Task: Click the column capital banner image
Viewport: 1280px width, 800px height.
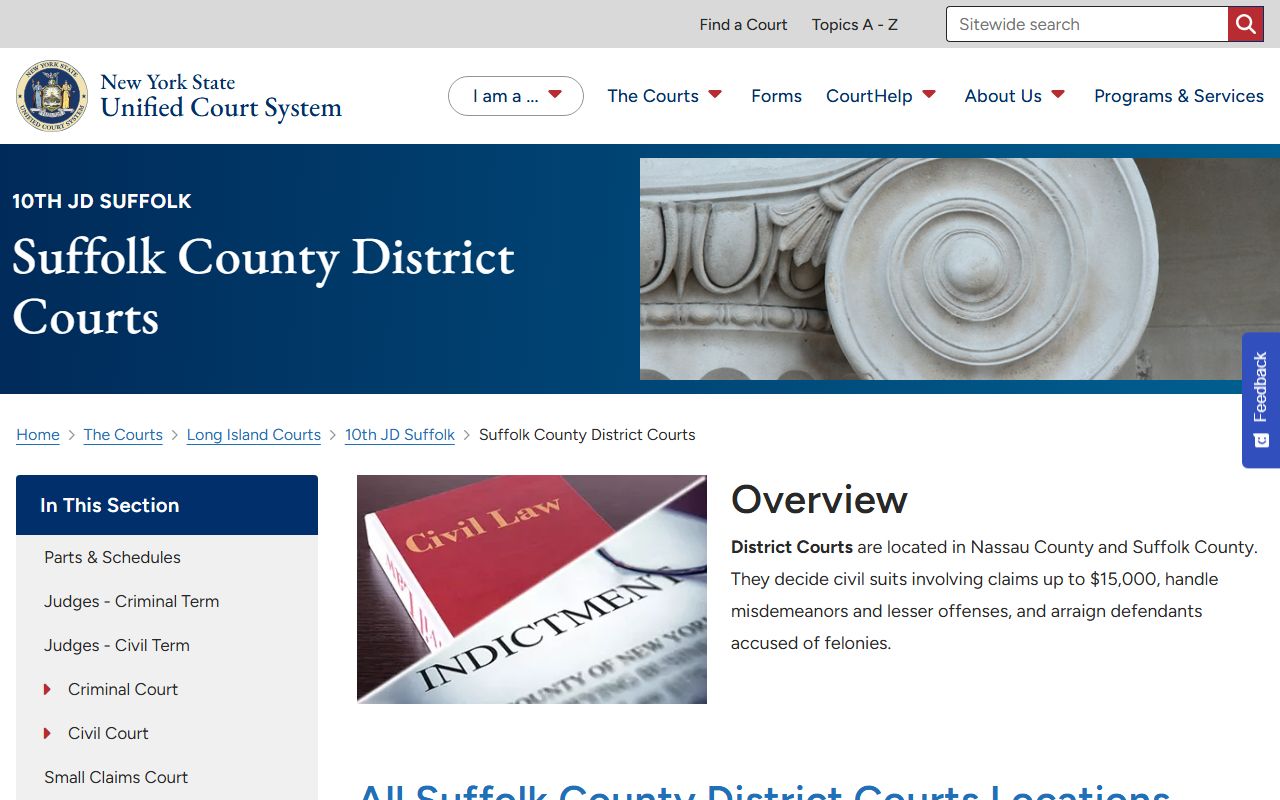Action: tap(960, 269)
